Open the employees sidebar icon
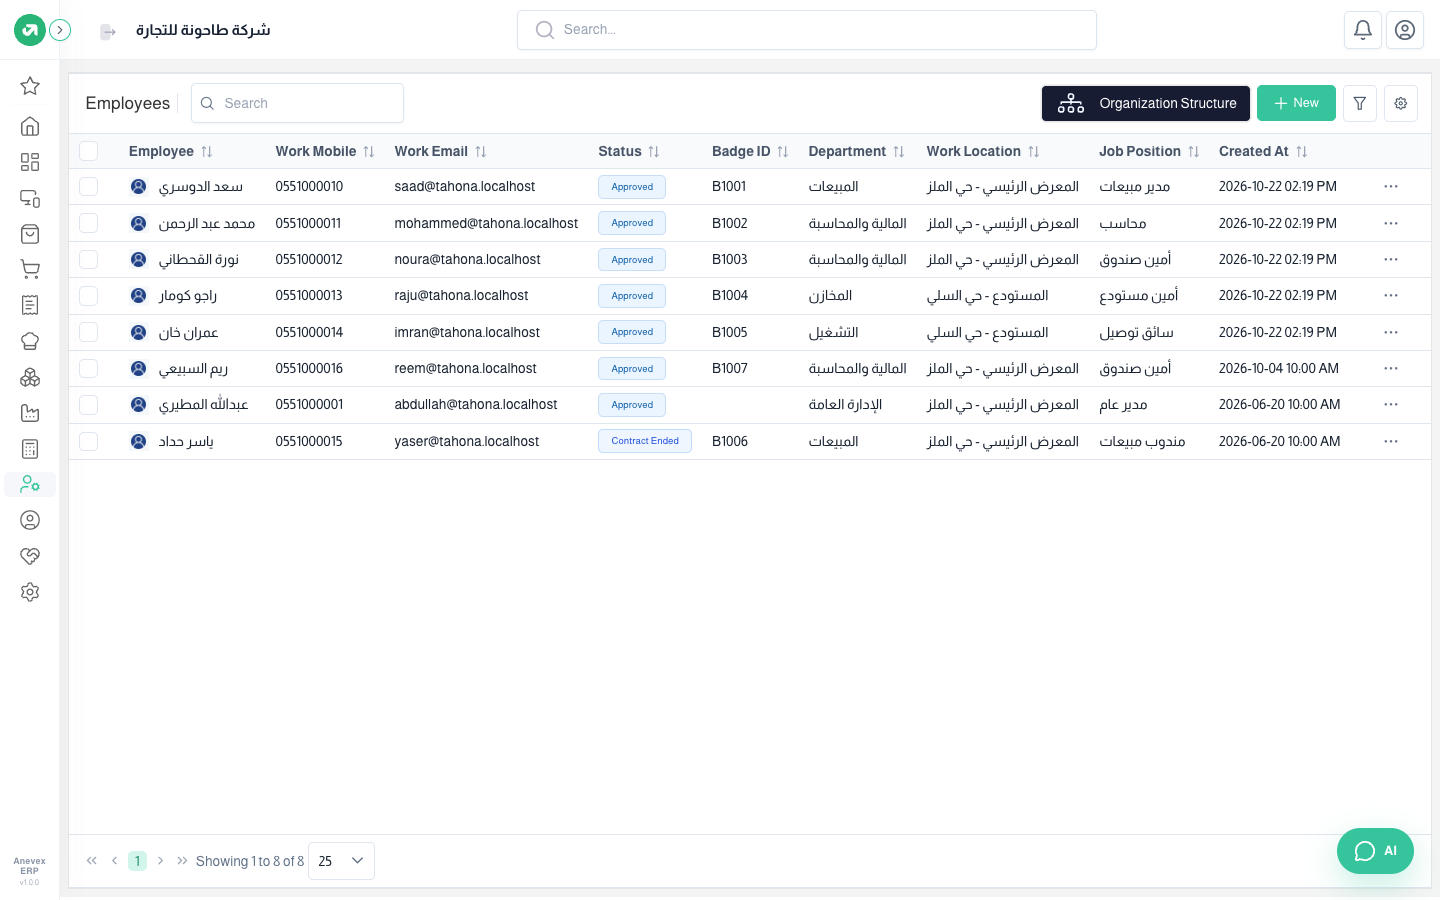The height and width of the screenshot is (900, 1440). coord(30,485)
